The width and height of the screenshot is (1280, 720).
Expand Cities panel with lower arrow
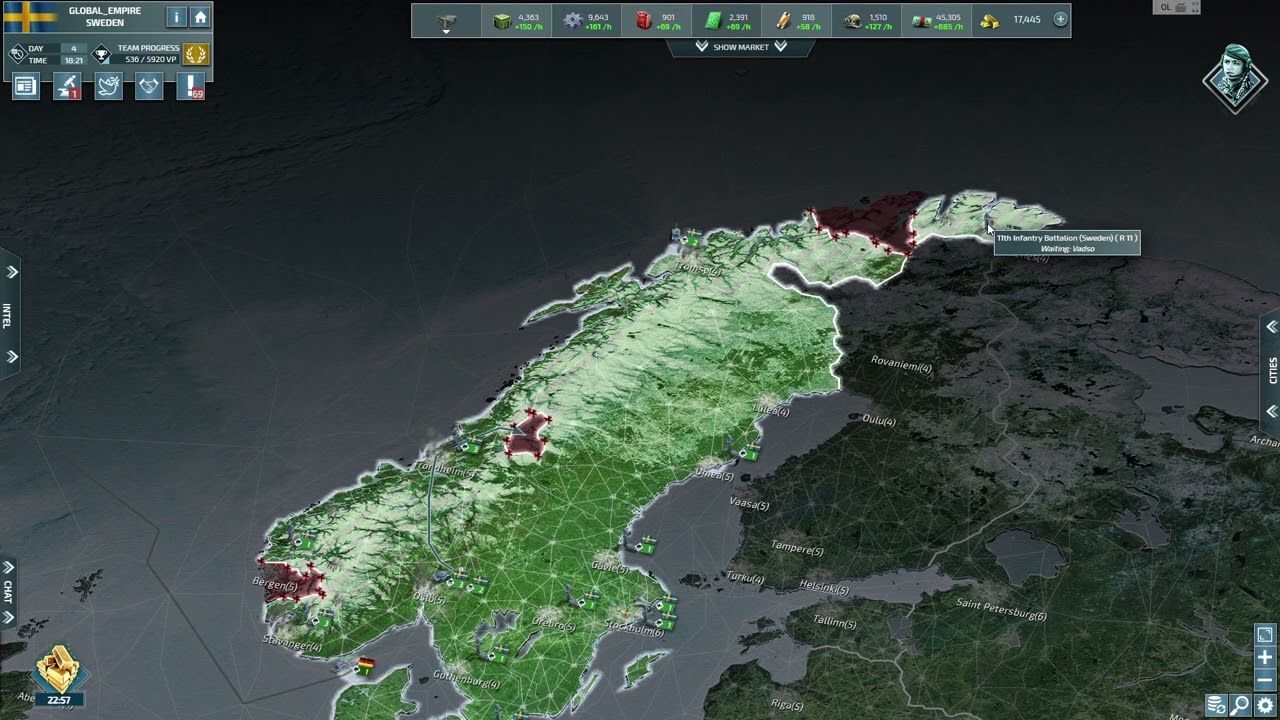[x=1271, y=411]
